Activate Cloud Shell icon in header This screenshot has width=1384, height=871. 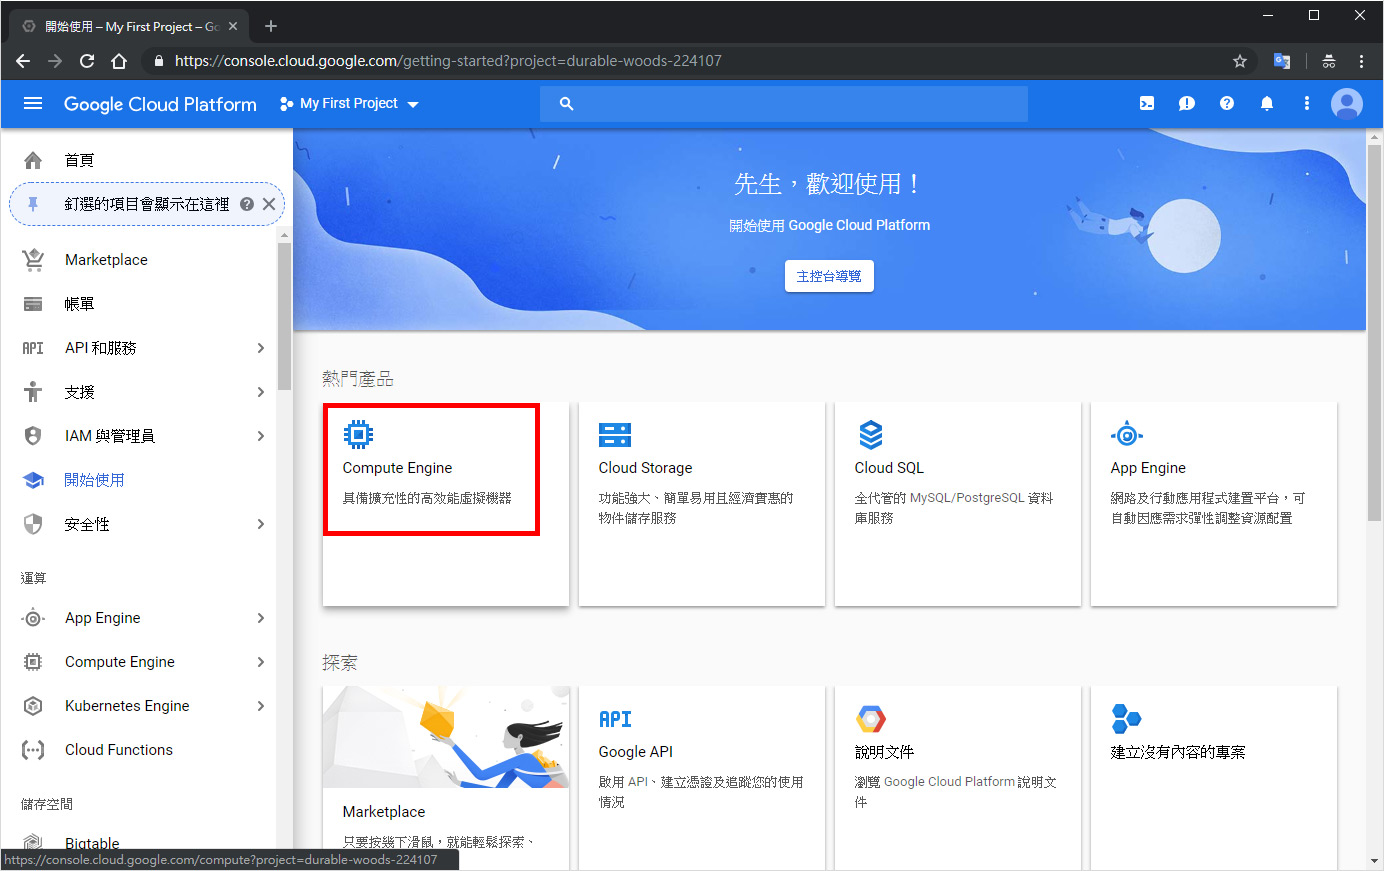click(1147, 103)
